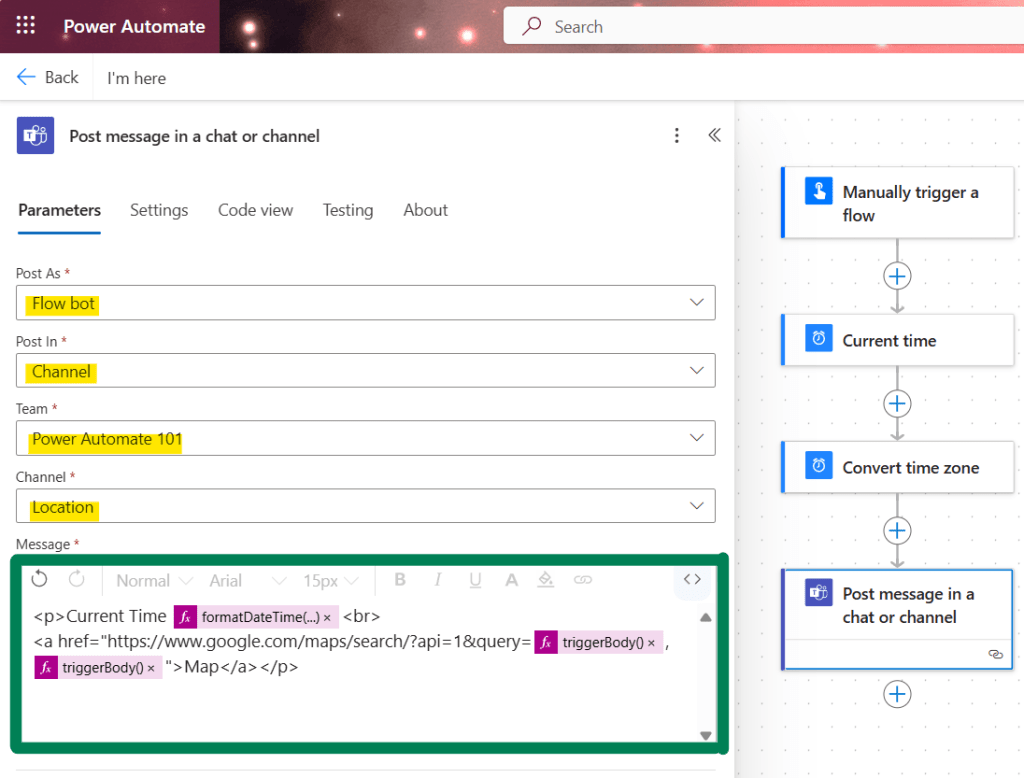1024x778 pixels.
Task: Click the bold formatting icon
Action: [400, 580]
